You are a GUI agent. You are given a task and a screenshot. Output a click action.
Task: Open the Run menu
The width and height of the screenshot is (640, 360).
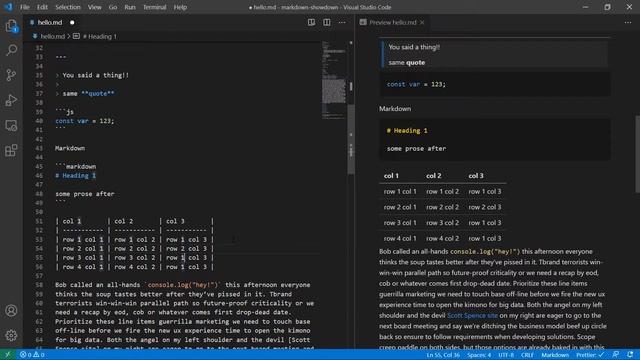(130, 7)
